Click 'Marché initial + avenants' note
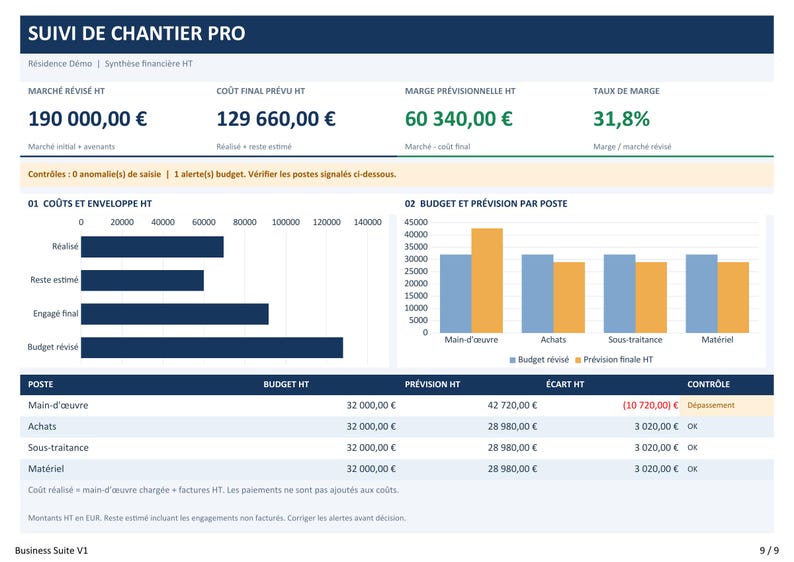The height and width of the screenshot is (562, 794). (x=71, y=147)
